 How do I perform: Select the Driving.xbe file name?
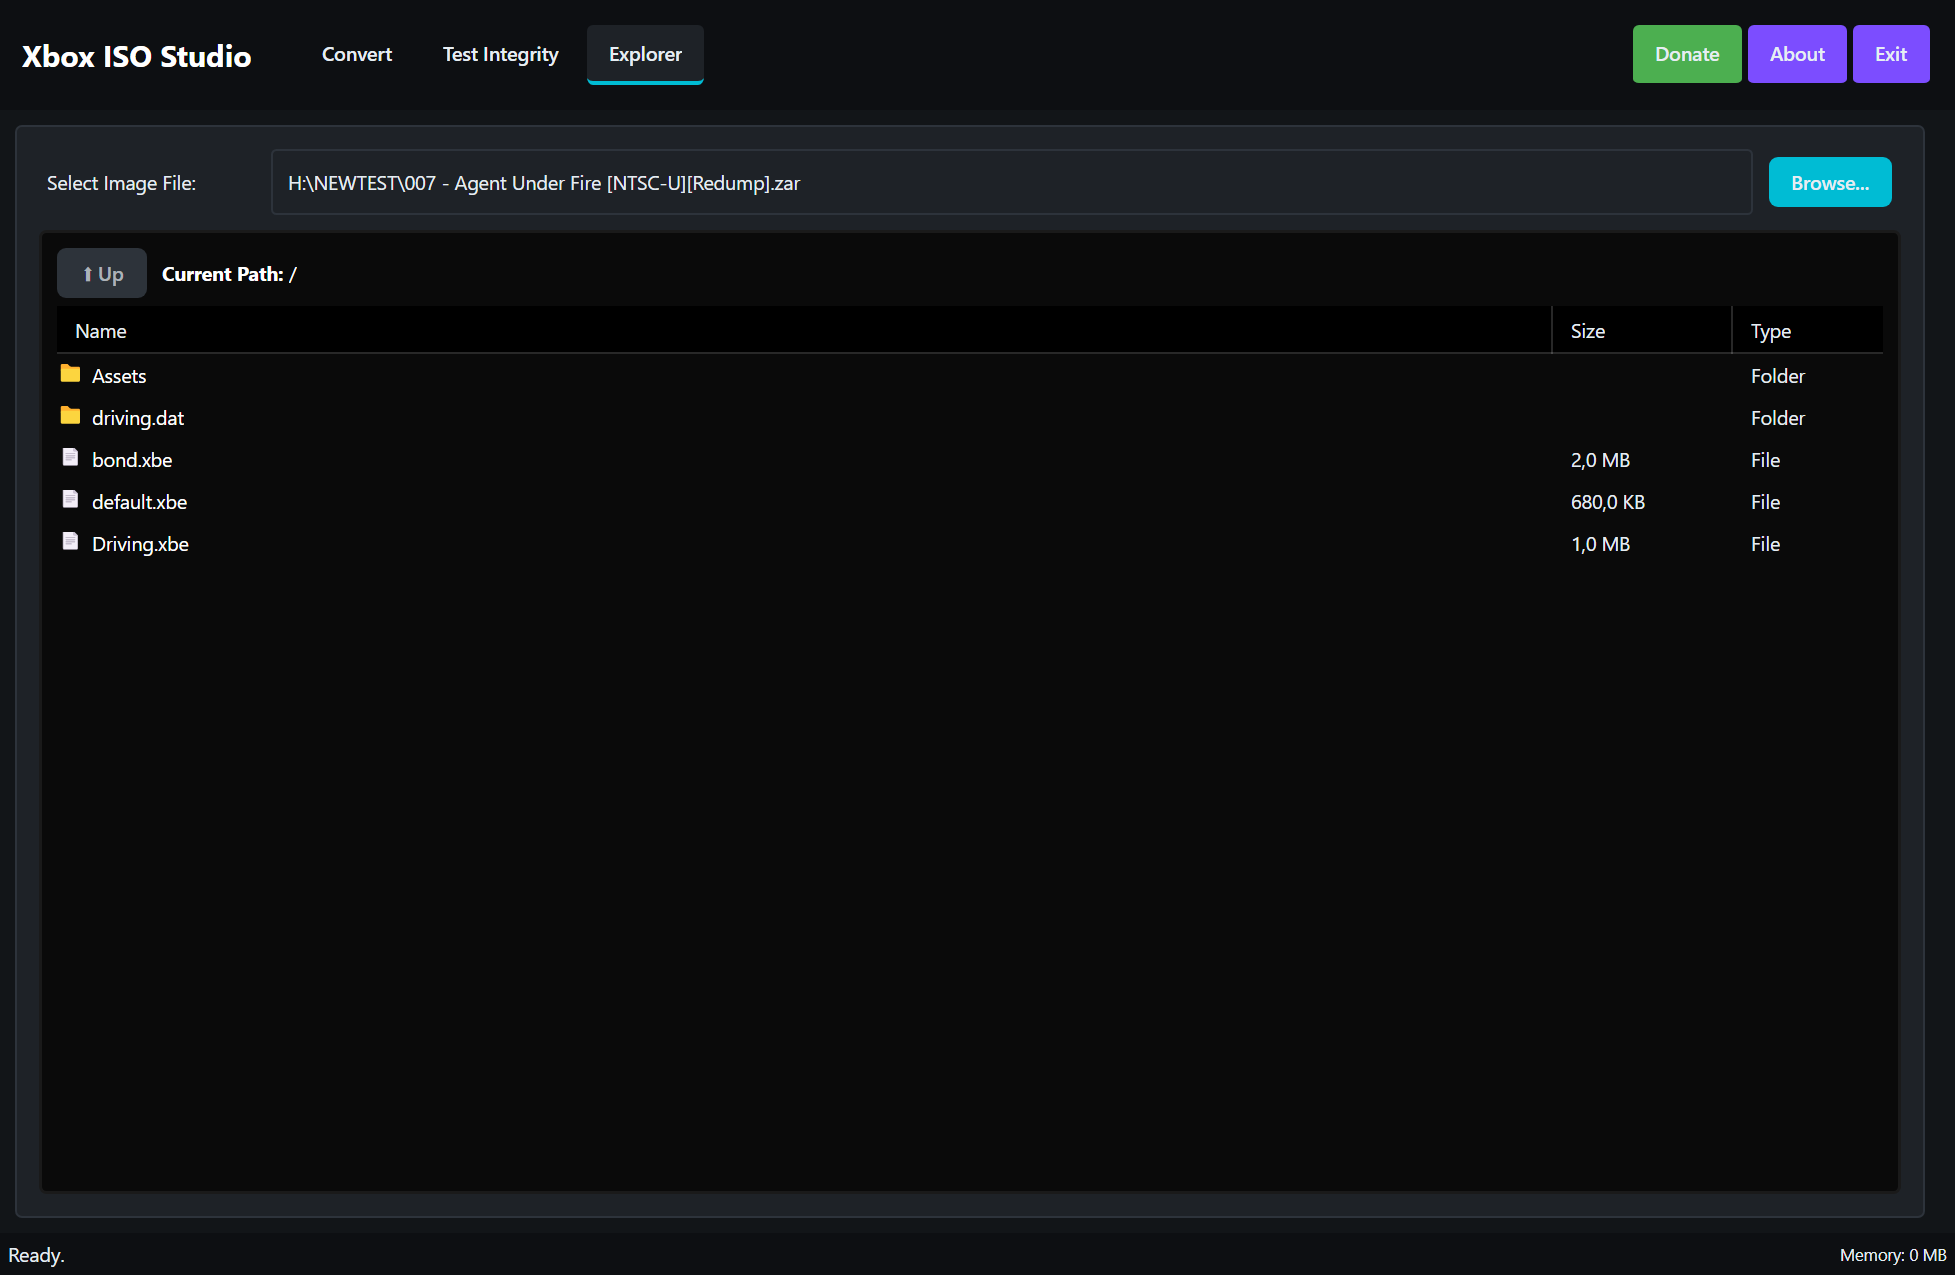(x=140, y=544)
